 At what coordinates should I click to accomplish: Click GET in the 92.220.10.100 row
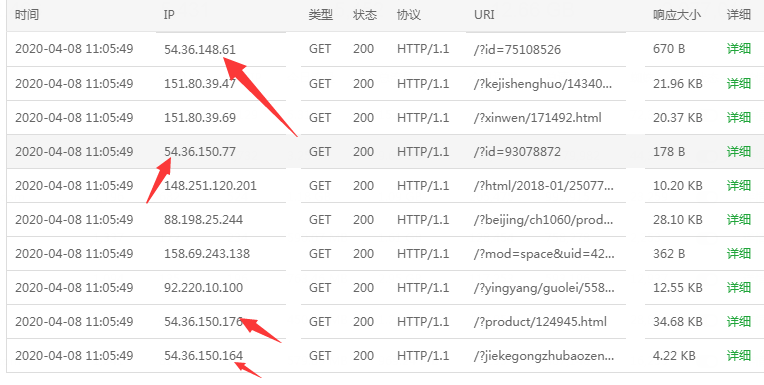point(320,288)
